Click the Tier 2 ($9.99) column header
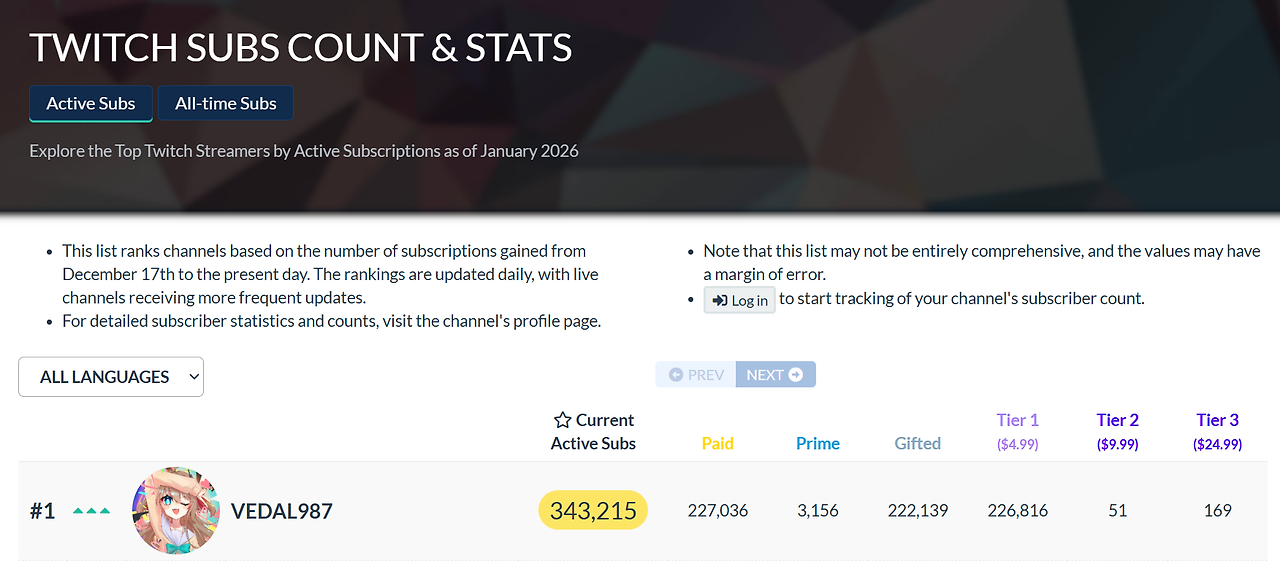Image resolution: width=1280 pixels, height=561 pixels. pos(1118,431)
